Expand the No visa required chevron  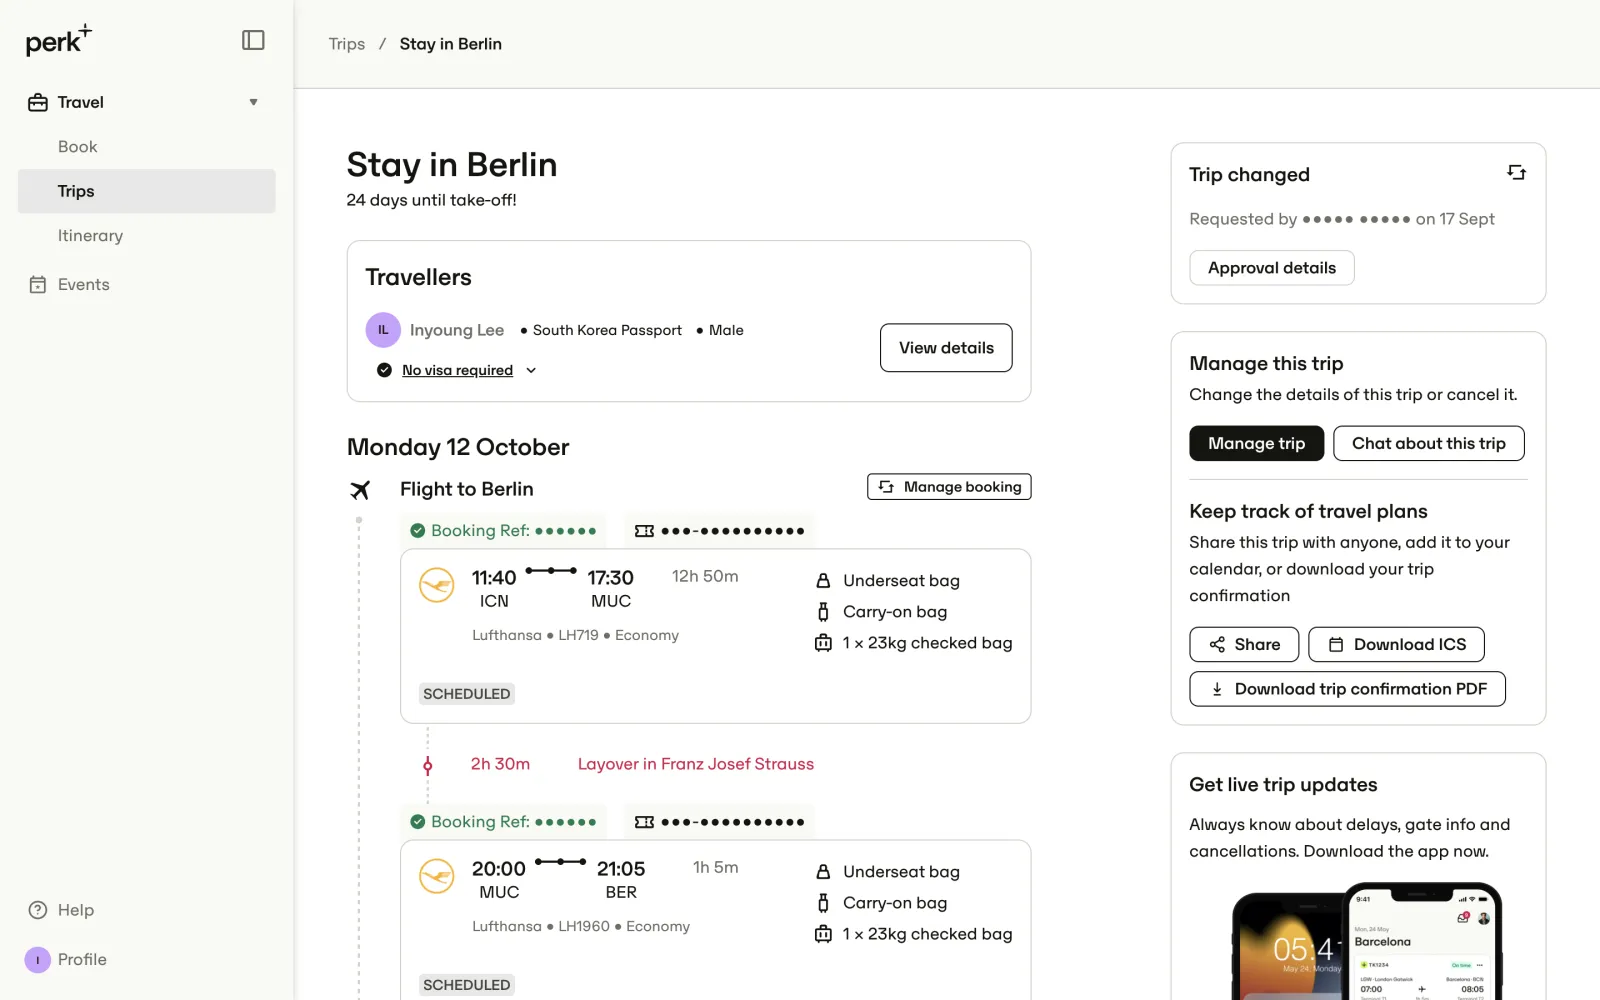[x=531, y=370]
